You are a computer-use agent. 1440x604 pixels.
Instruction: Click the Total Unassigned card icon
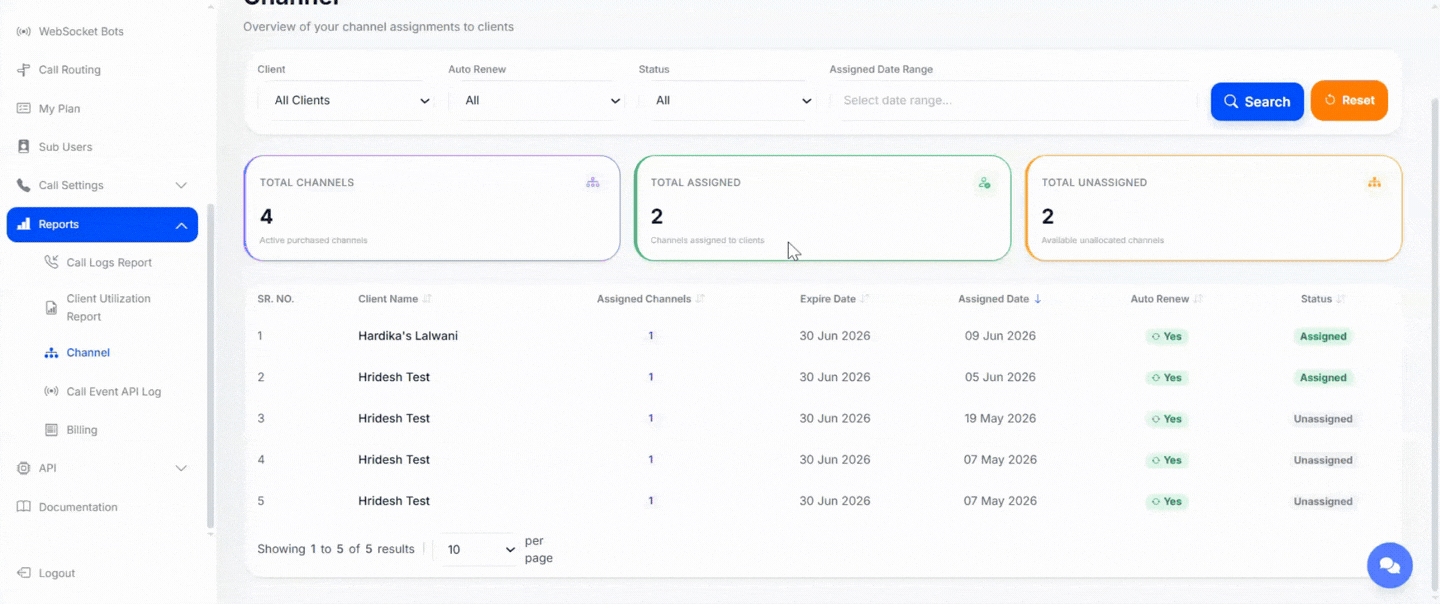point(1374,183)
